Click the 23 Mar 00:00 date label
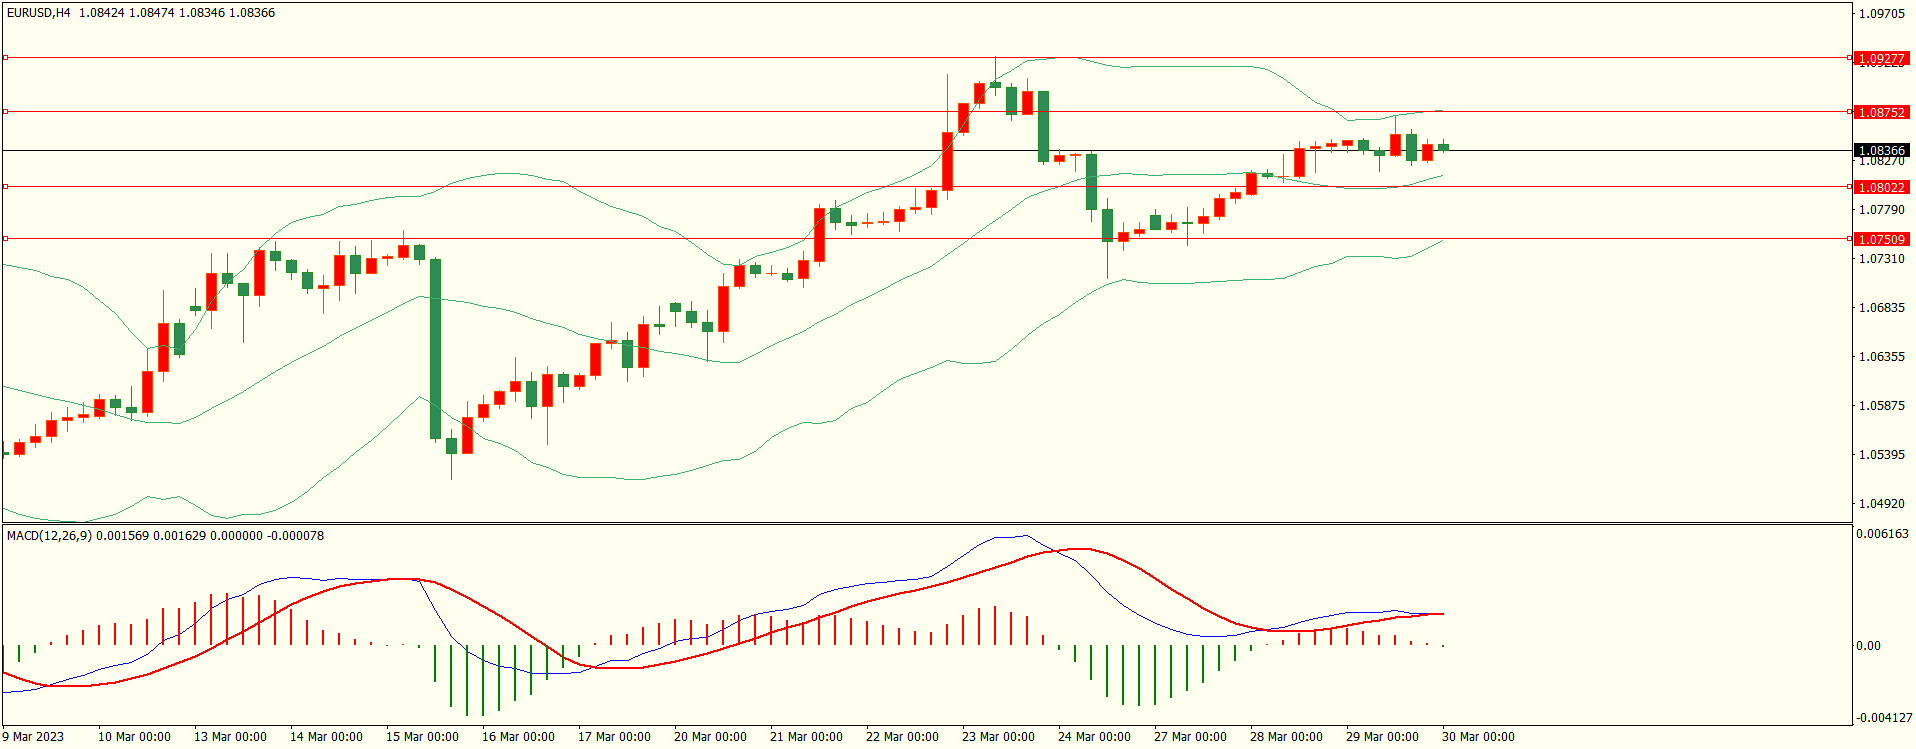1916x749 pixels. point(998,737)
